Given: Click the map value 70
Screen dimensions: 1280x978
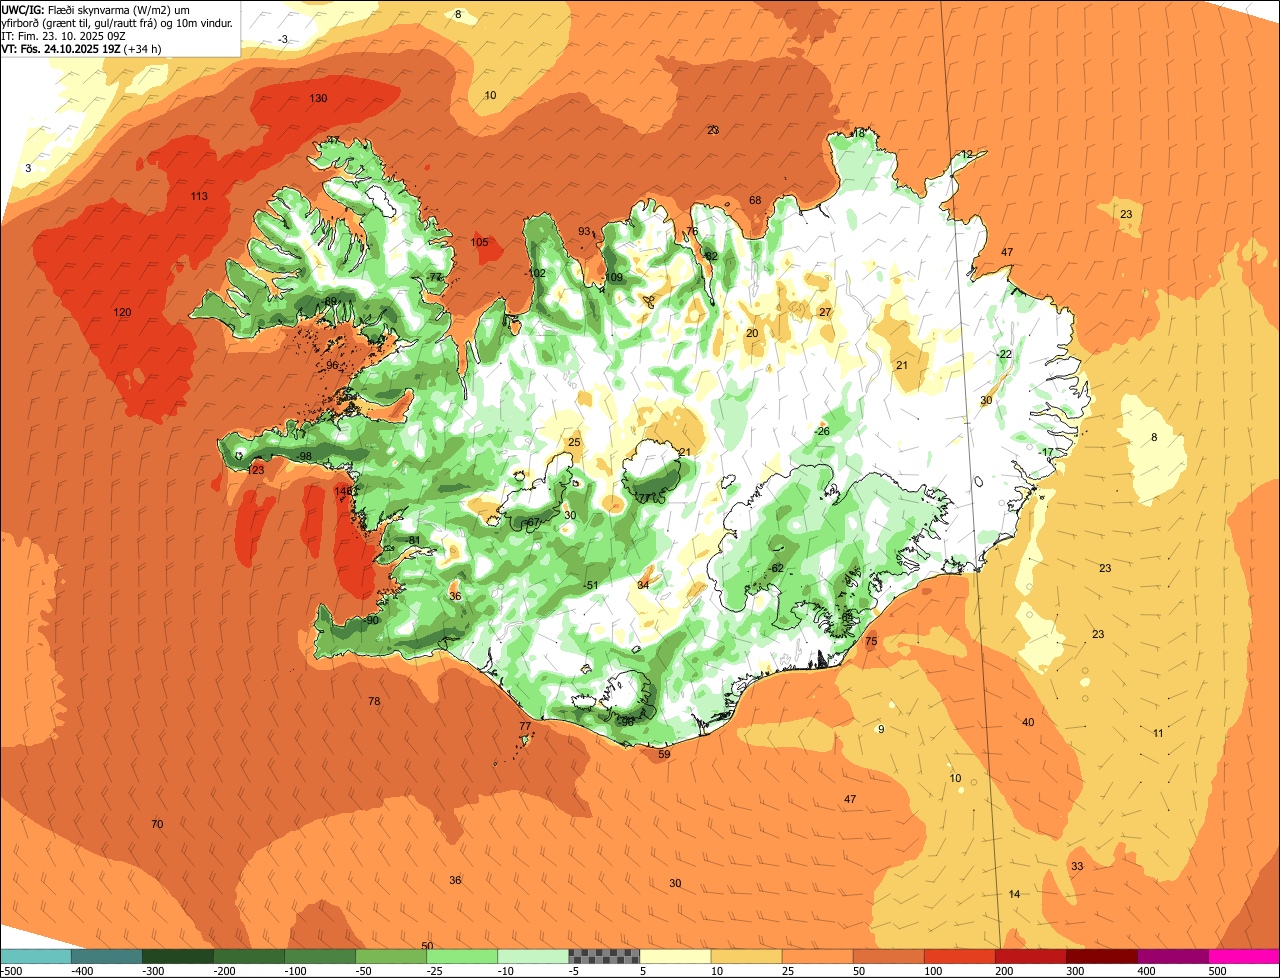Looking at the screenshot, I should tap(157, 824).
